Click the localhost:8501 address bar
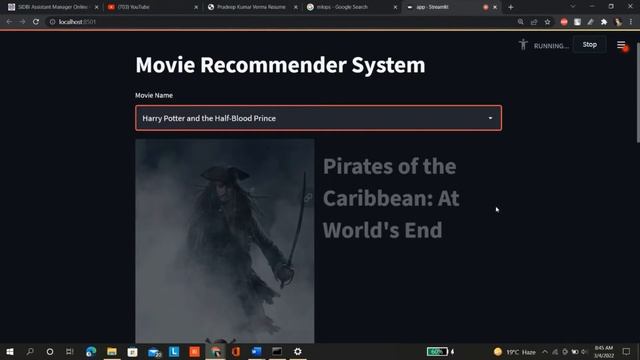The width and height of the screenshot is (640, 360). [x=282, y=22]
